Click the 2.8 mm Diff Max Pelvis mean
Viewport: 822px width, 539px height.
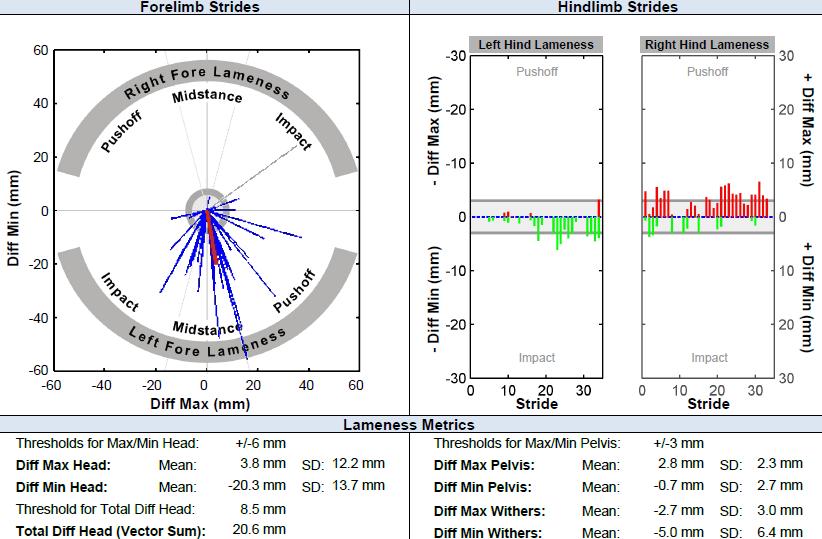681,463
